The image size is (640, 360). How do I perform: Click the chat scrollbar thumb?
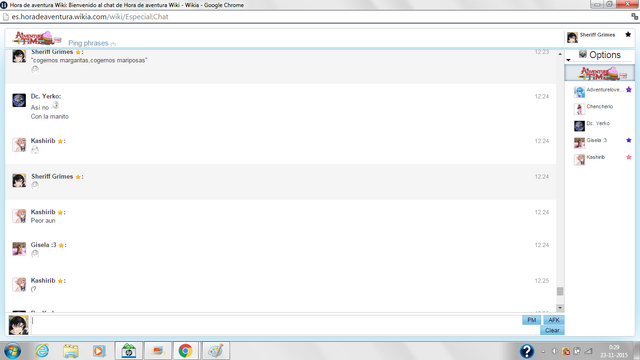click(560, 291)
